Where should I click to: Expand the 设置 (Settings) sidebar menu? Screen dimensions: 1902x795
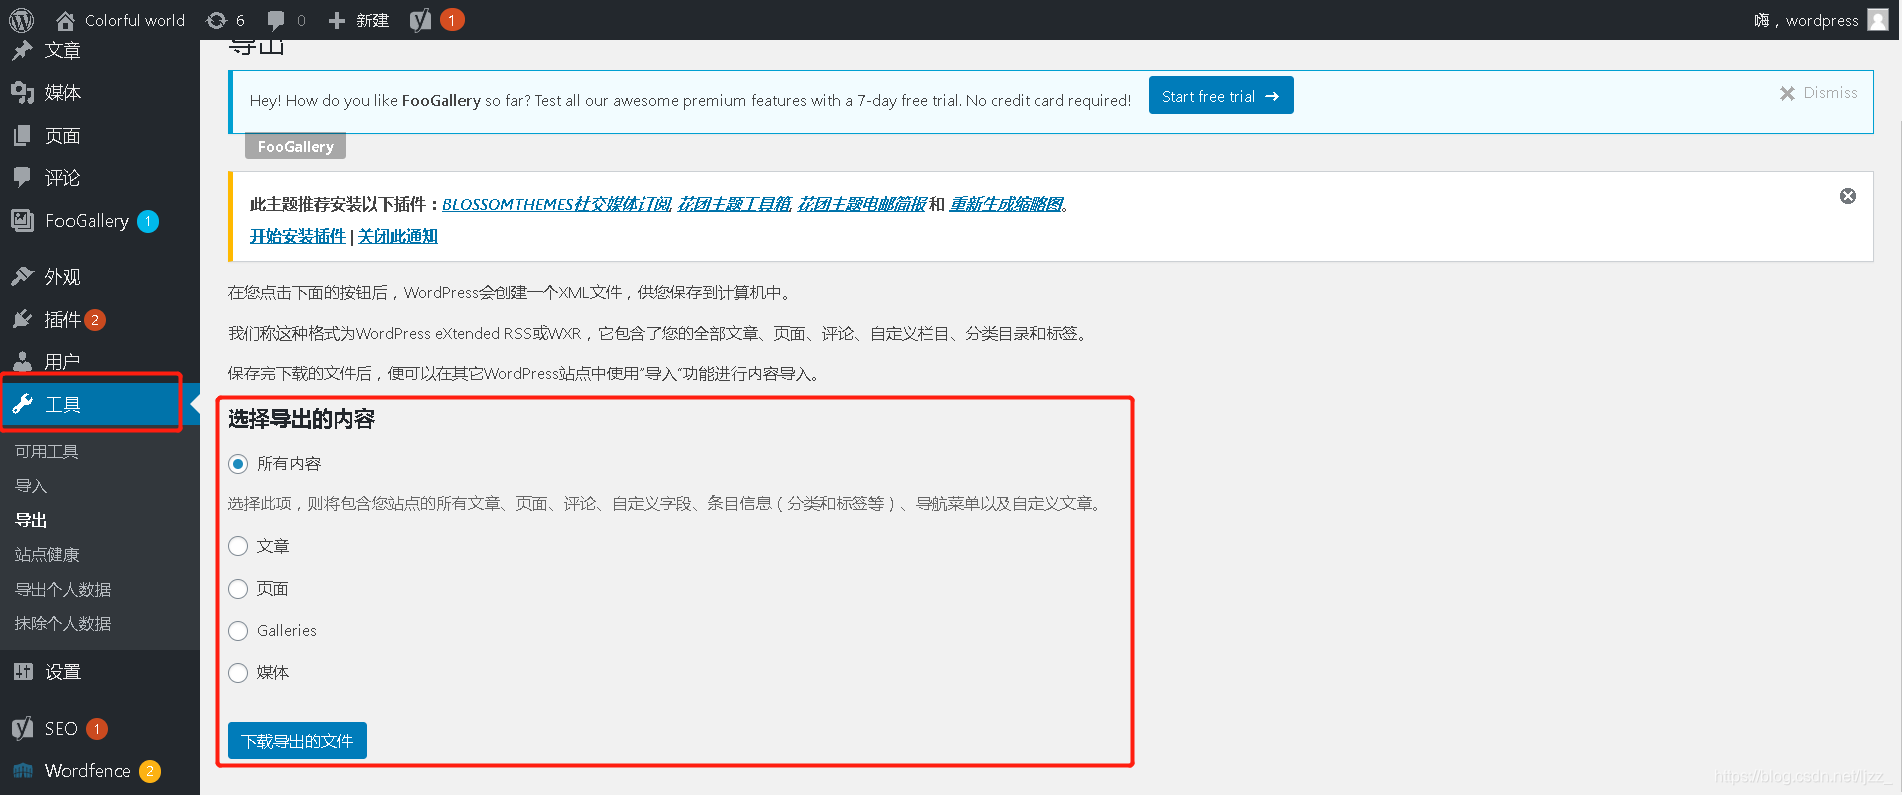[x=62, y=672]
